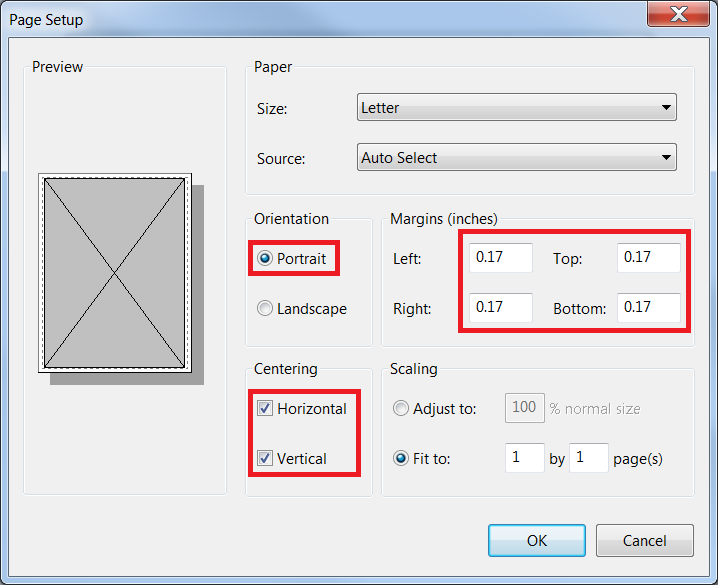Click the Fit to pages wide field
Screen dimensions: 718x585
click(x=525, y=457)
